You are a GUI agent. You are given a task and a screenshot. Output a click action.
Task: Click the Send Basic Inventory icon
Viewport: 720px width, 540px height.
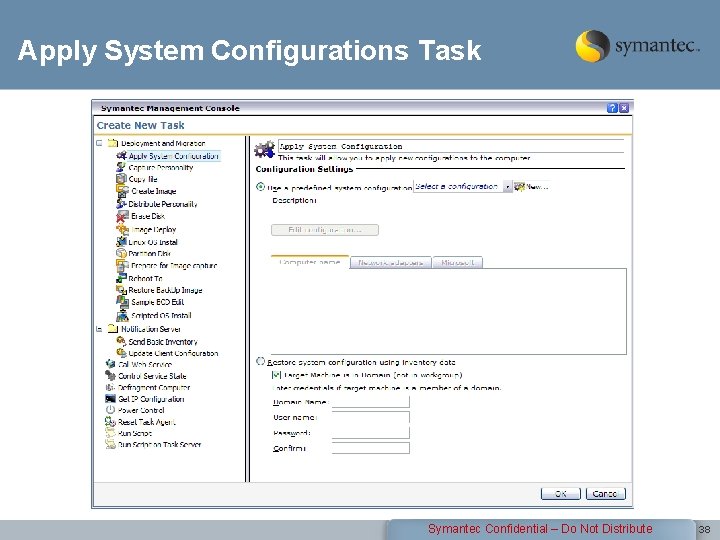click(121, 341)
